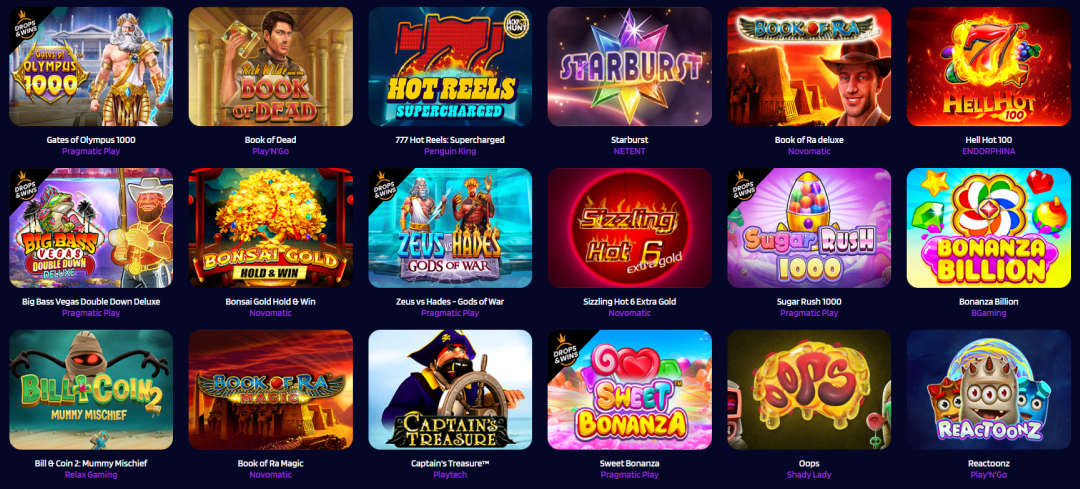This screenshot has width=1080, height=489.
Task: Open the Sizzling Hot 6 Extra Gold tile
Action: tap(630, 228)
